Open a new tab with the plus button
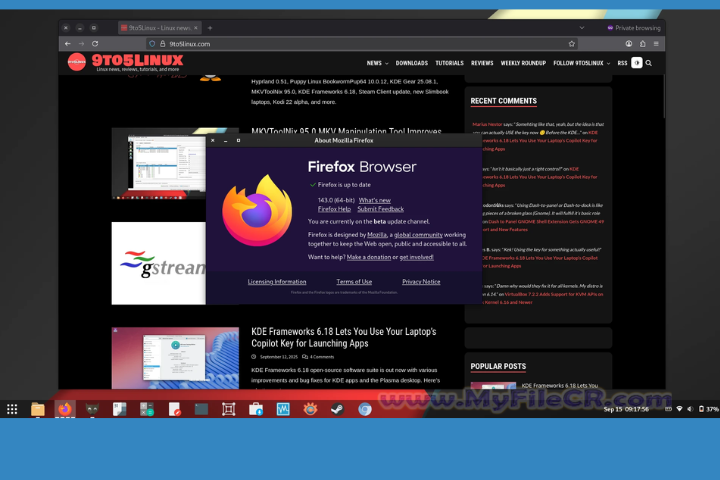Image resolution: width=720 pixels, height=480 pixels. click(210, 28)
